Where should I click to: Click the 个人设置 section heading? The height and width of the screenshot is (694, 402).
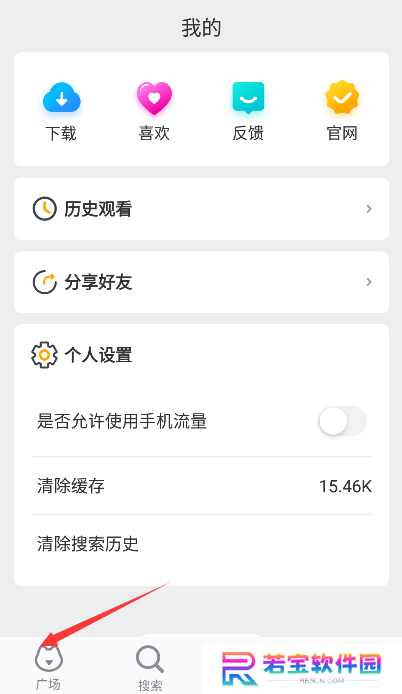[x=98, y=355]
